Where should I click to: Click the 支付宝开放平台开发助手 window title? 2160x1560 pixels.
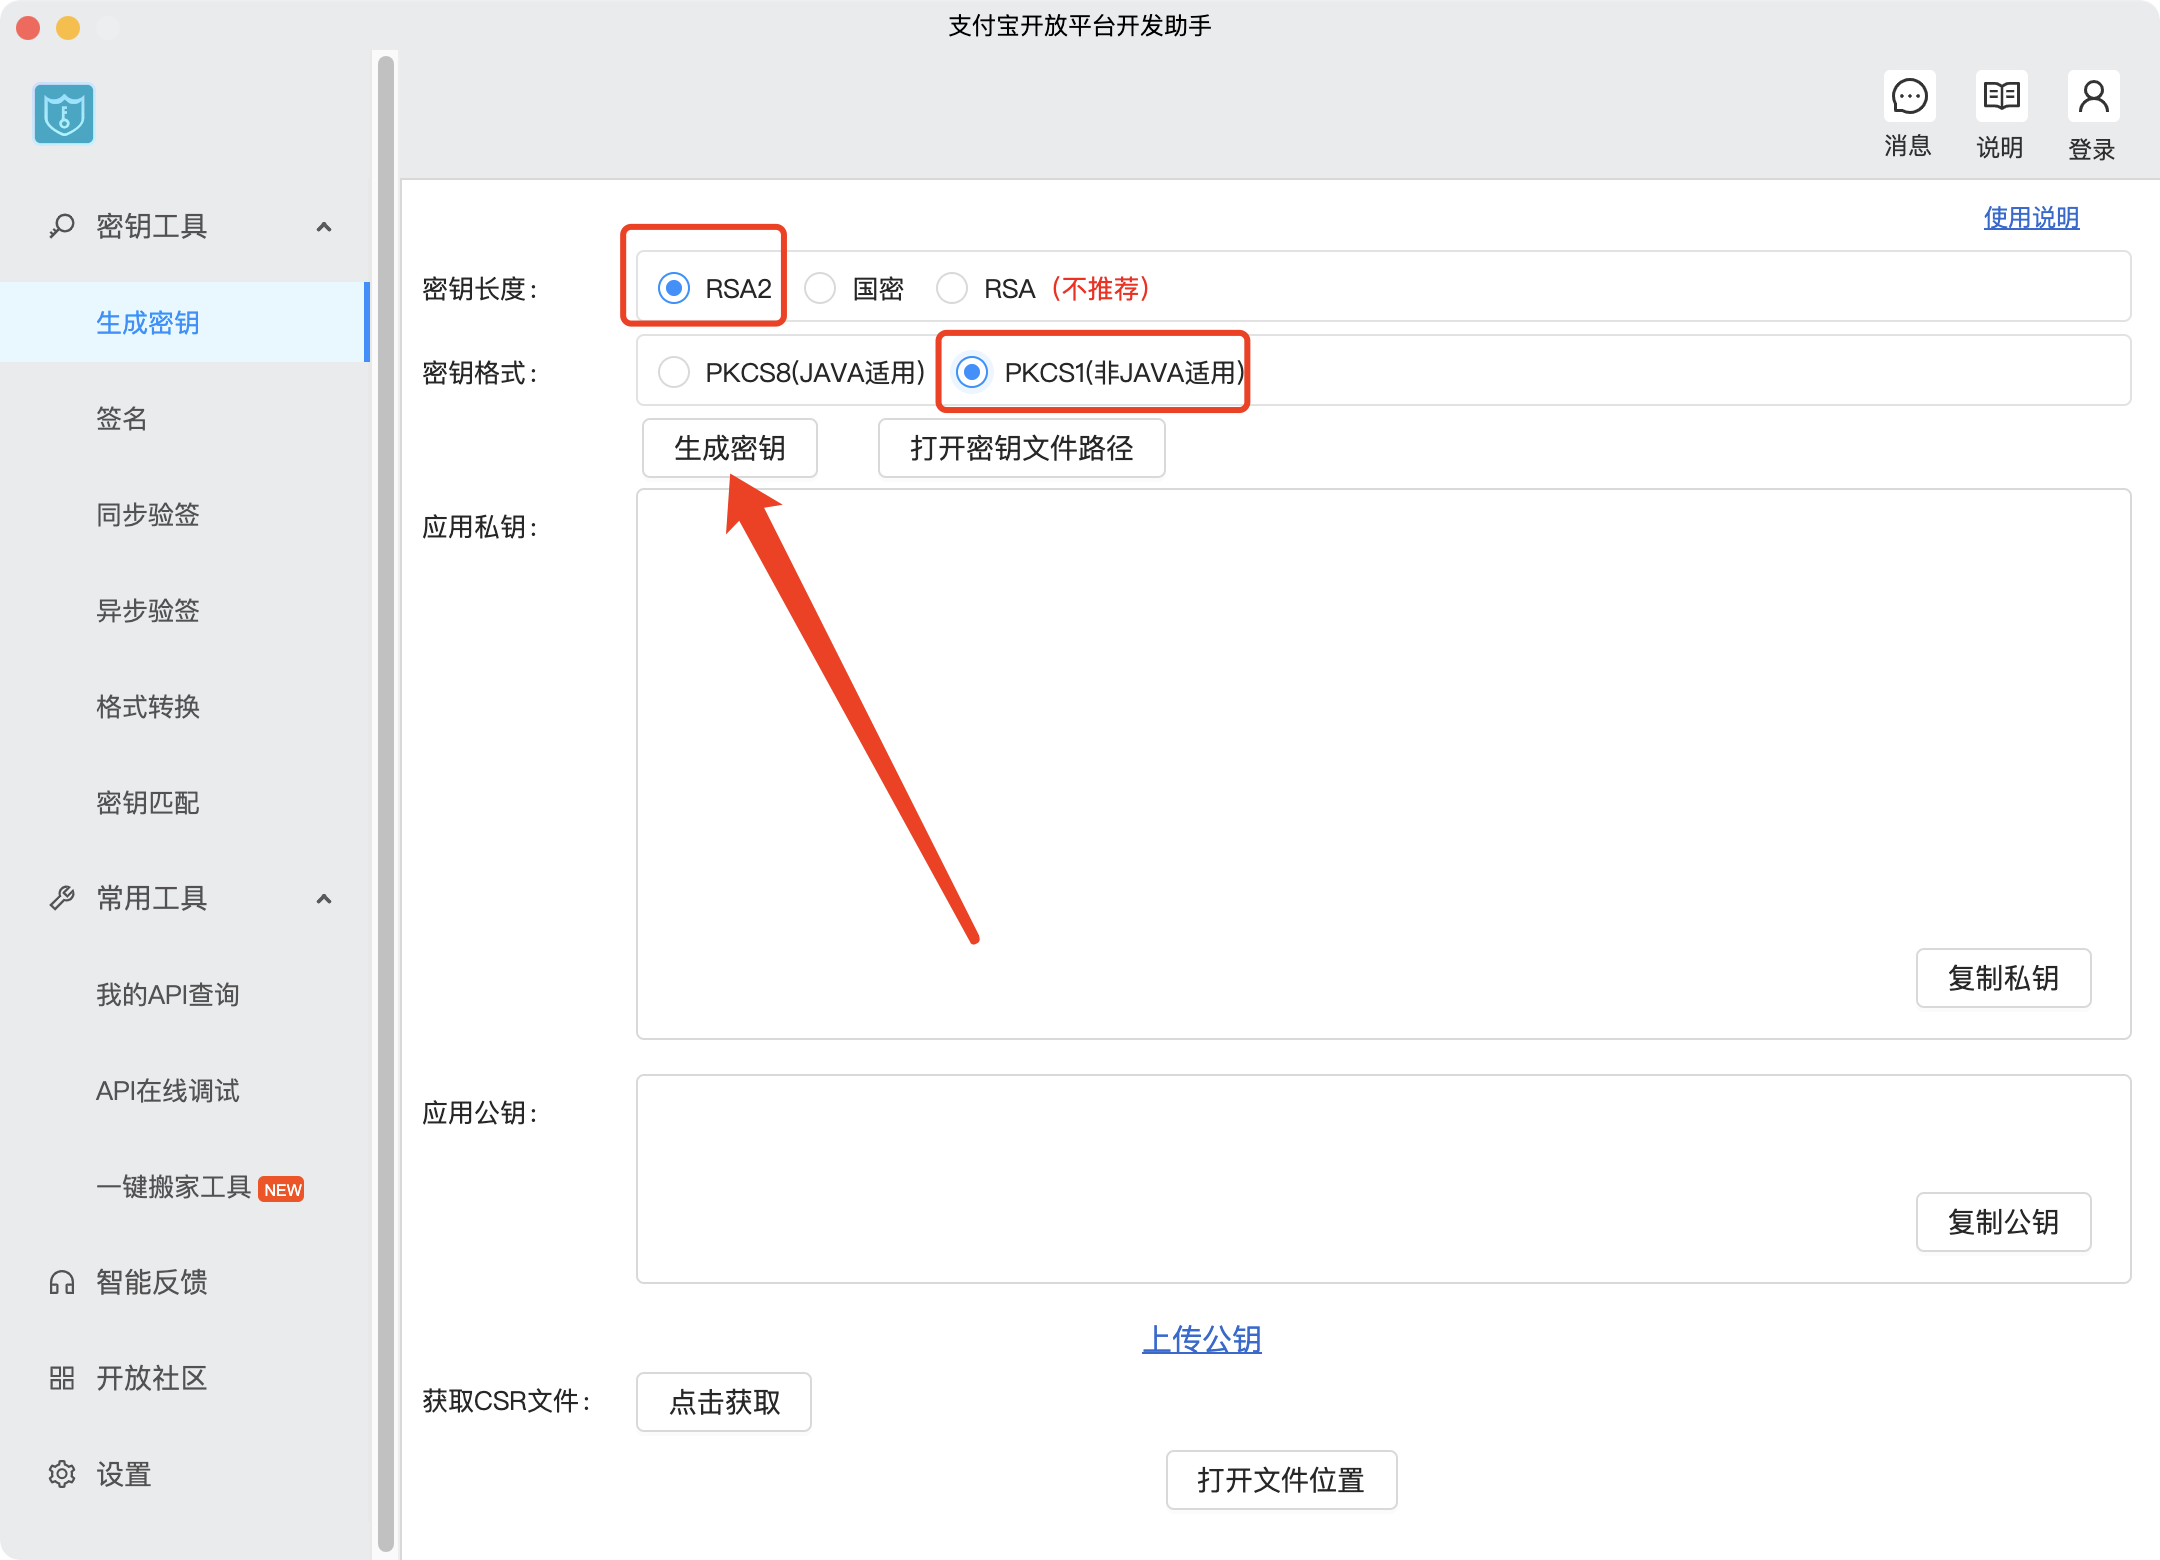[1080, 26]
